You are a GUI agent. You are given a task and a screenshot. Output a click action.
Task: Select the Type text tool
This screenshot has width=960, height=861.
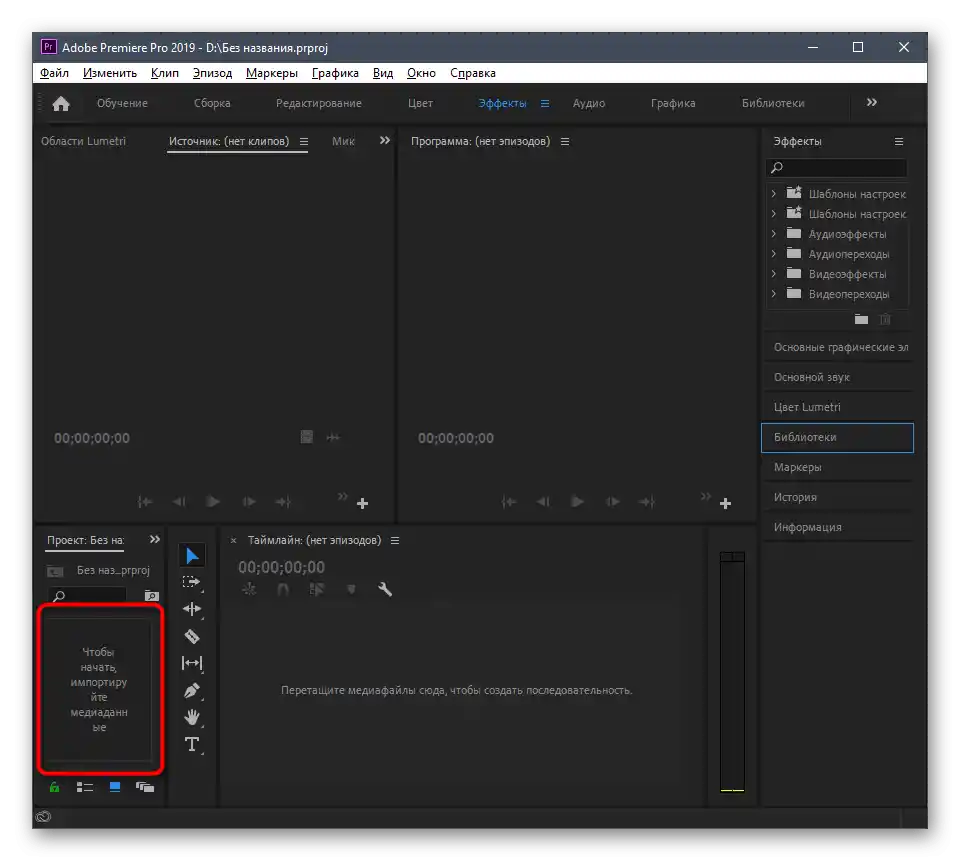[191, 744]
